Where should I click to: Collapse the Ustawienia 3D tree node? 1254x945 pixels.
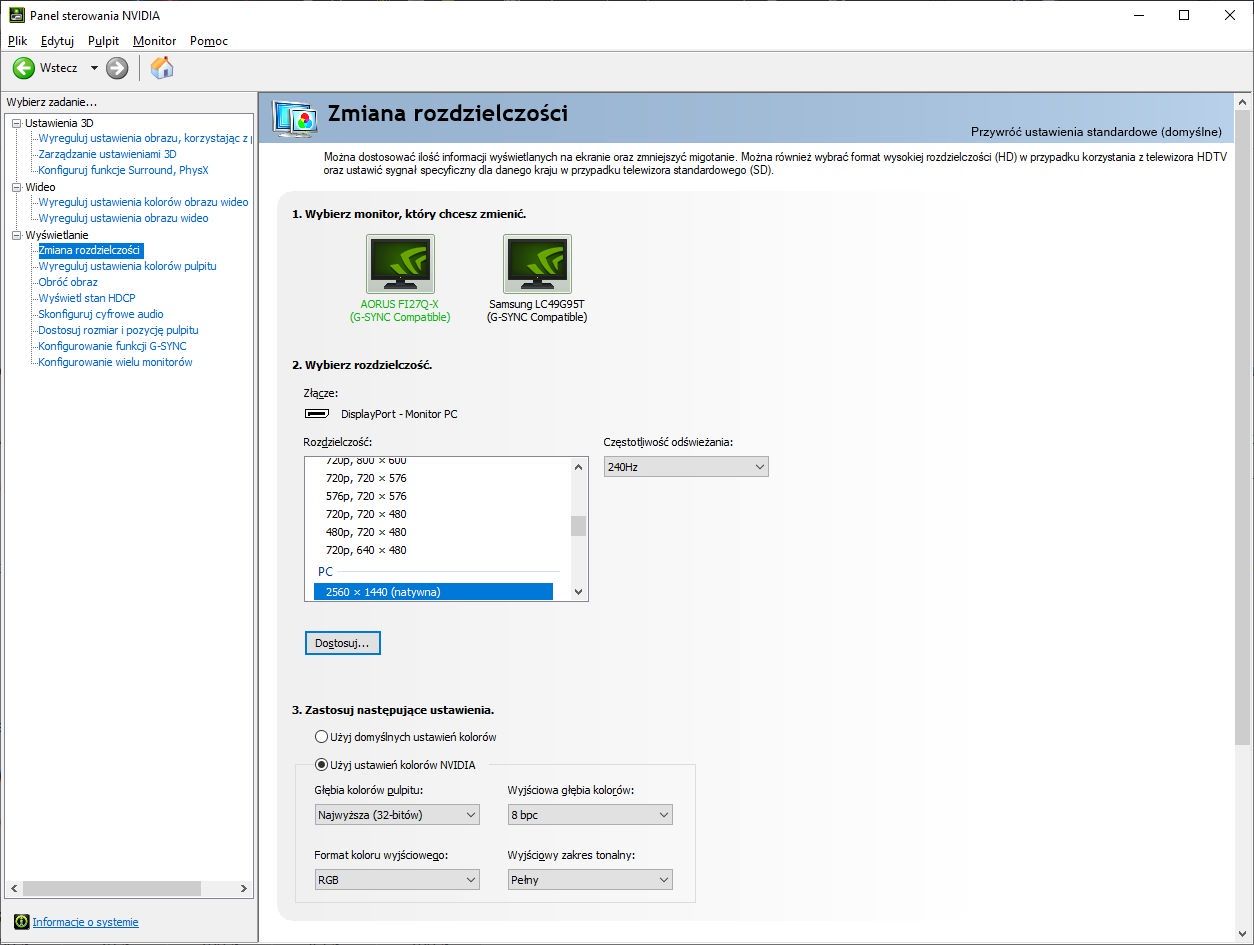(16, 123)
